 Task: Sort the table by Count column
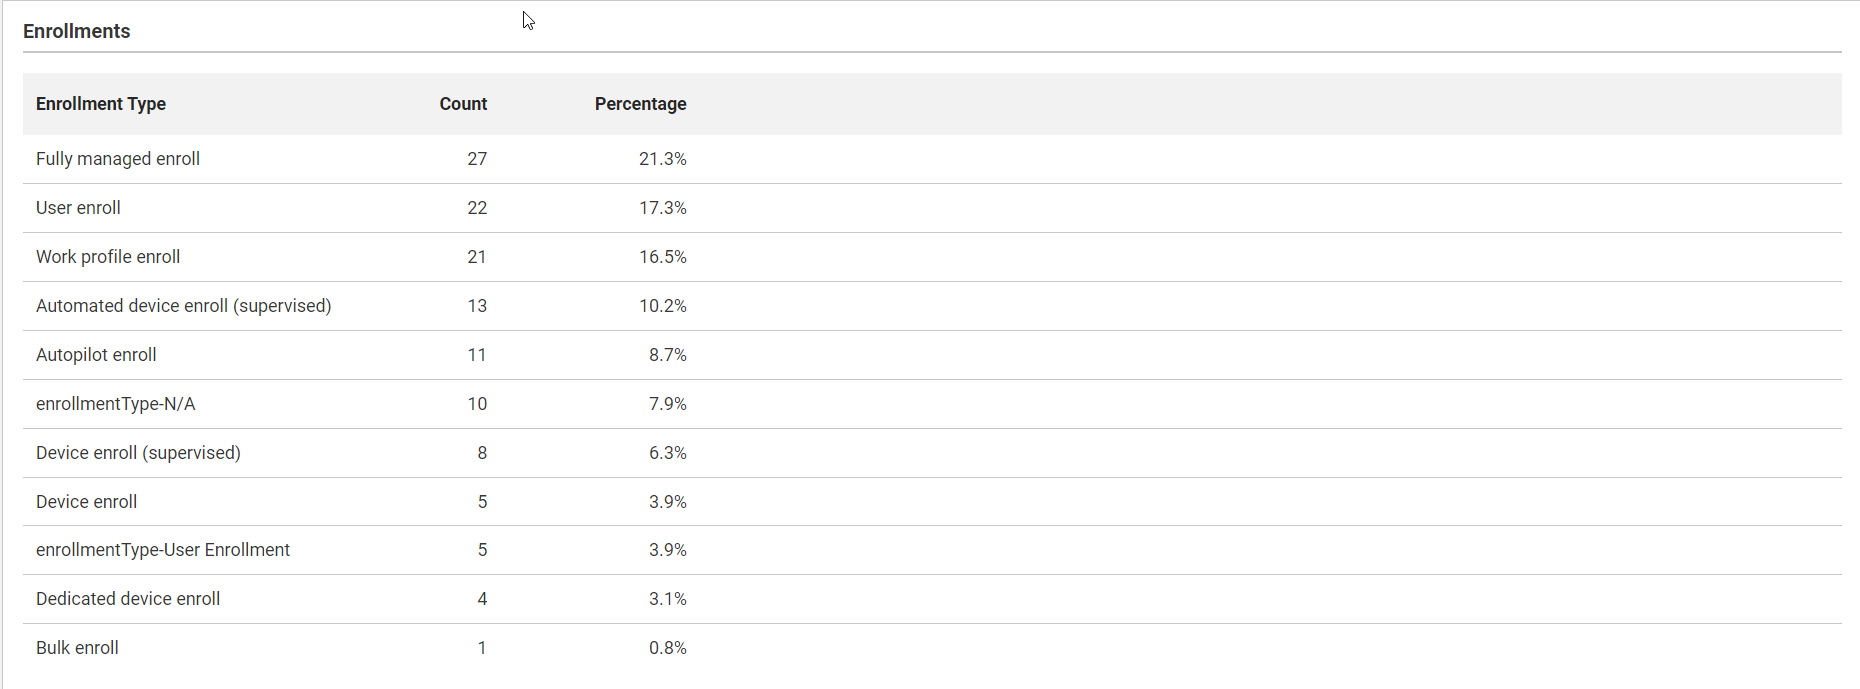(462, 104)
